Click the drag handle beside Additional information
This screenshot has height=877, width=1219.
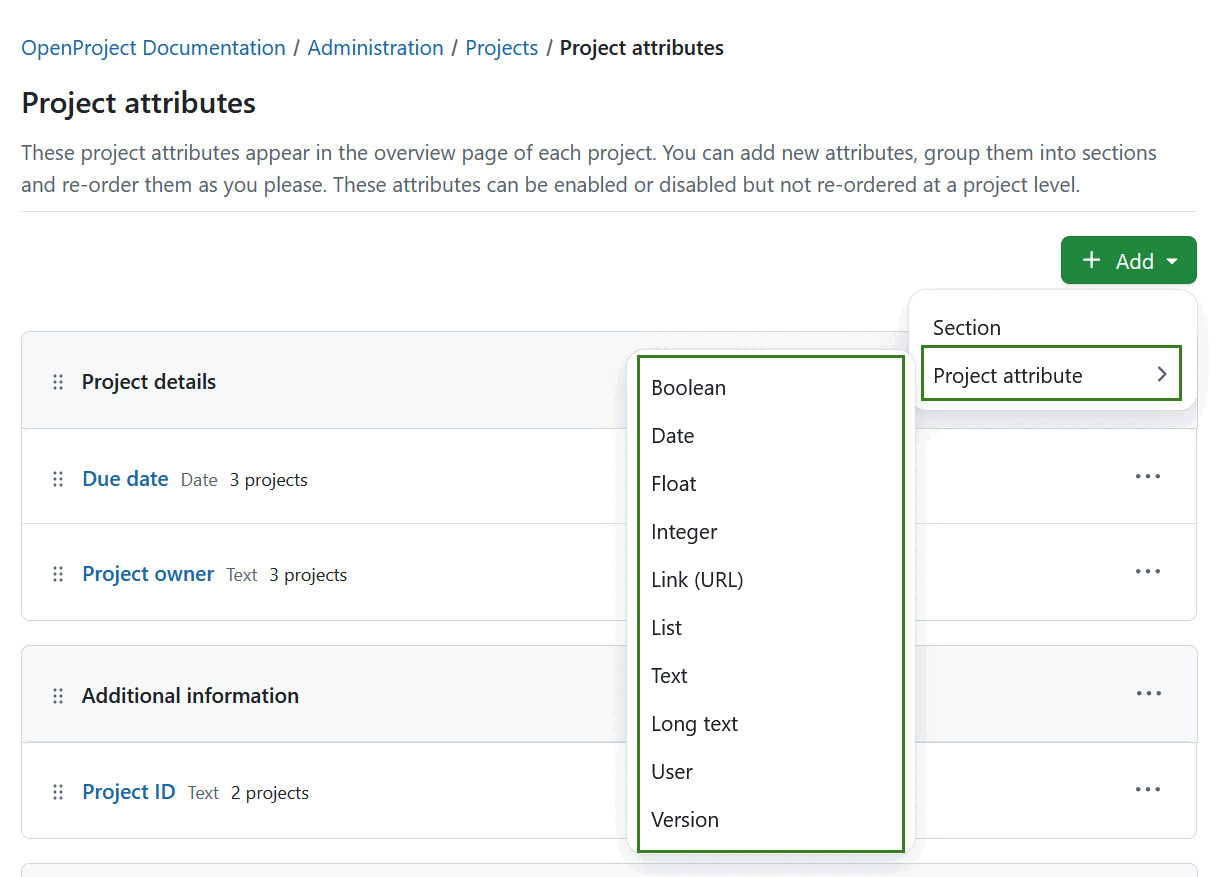(57, 693)
